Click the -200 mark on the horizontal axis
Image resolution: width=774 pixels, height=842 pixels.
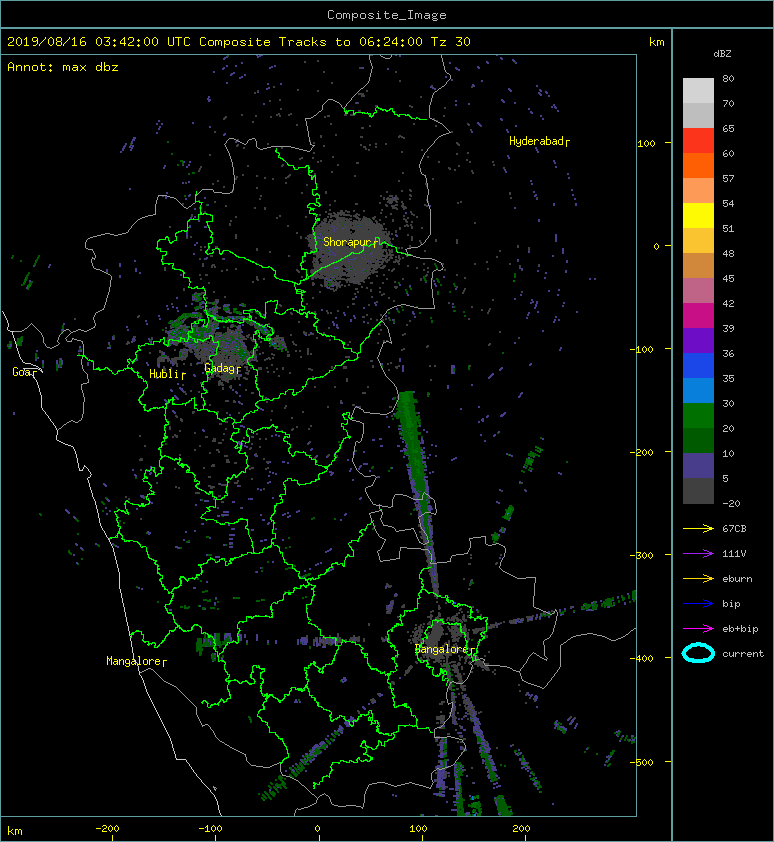(x=107, y=829)
